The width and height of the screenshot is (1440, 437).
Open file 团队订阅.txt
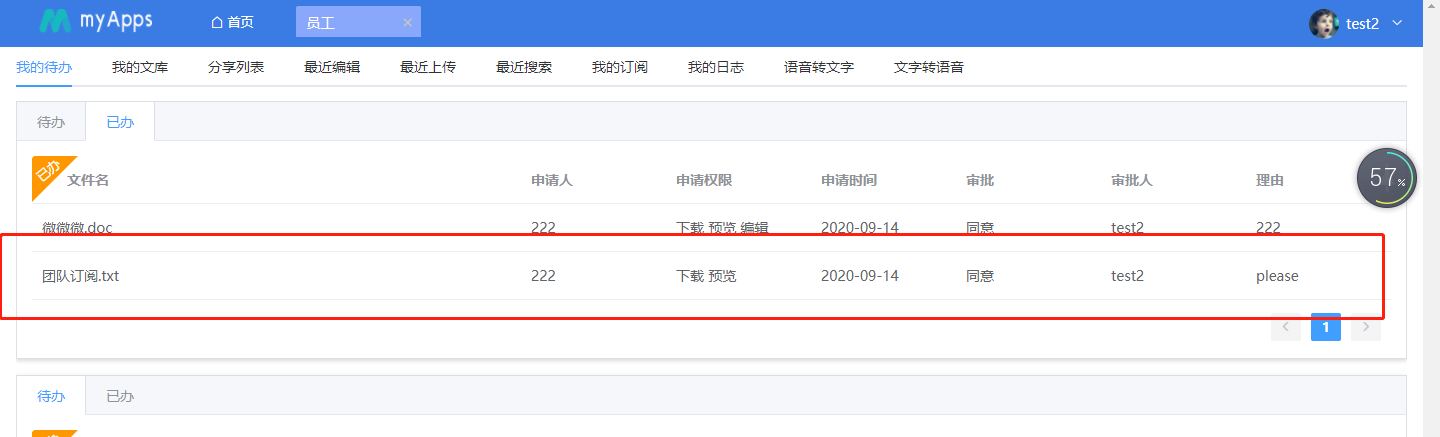[80, 276]
